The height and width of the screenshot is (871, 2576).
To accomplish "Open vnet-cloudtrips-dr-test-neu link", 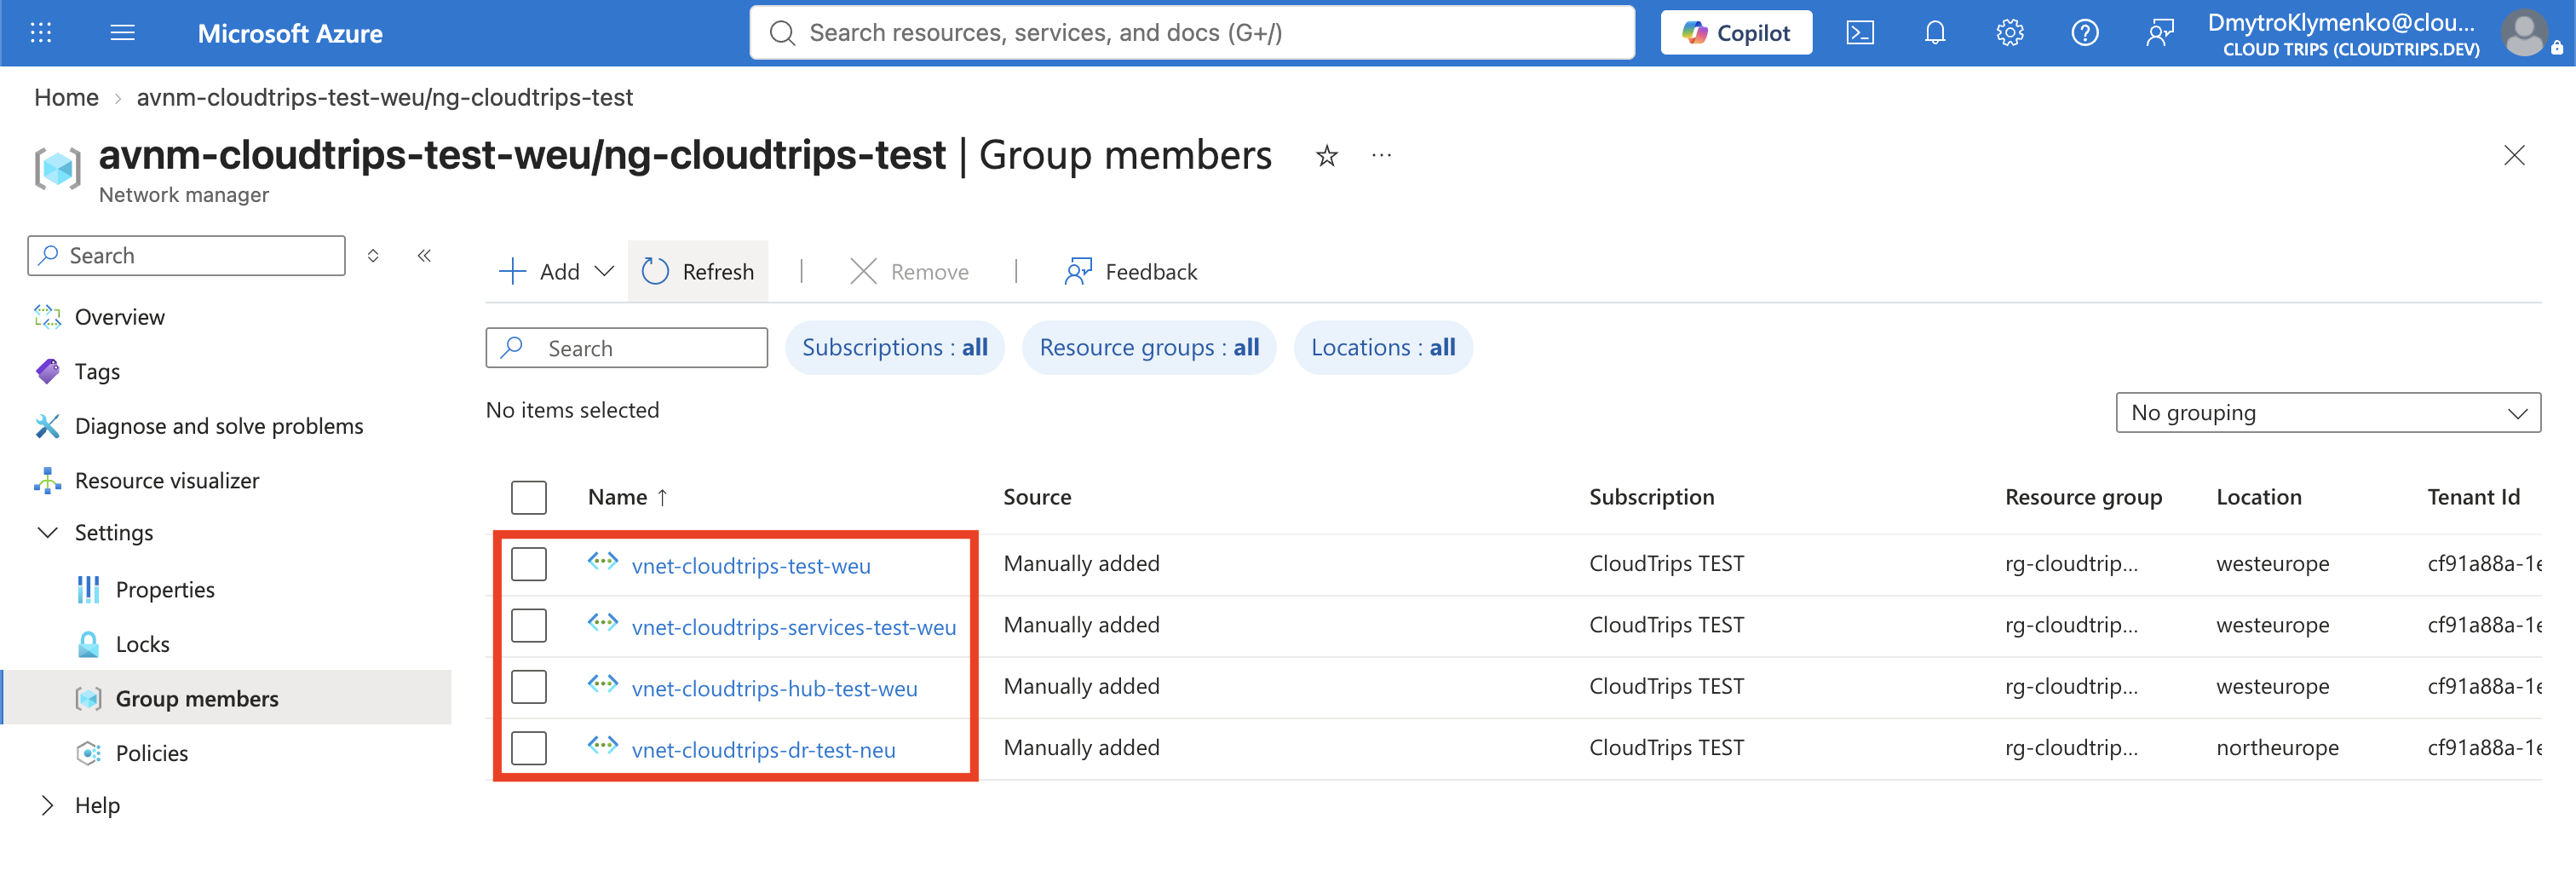I will [x=763, y=749].
